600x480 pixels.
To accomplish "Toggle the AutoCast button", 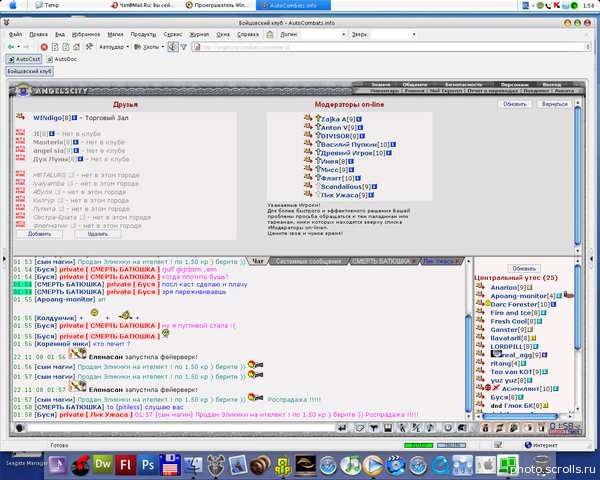I will (24, 59).
